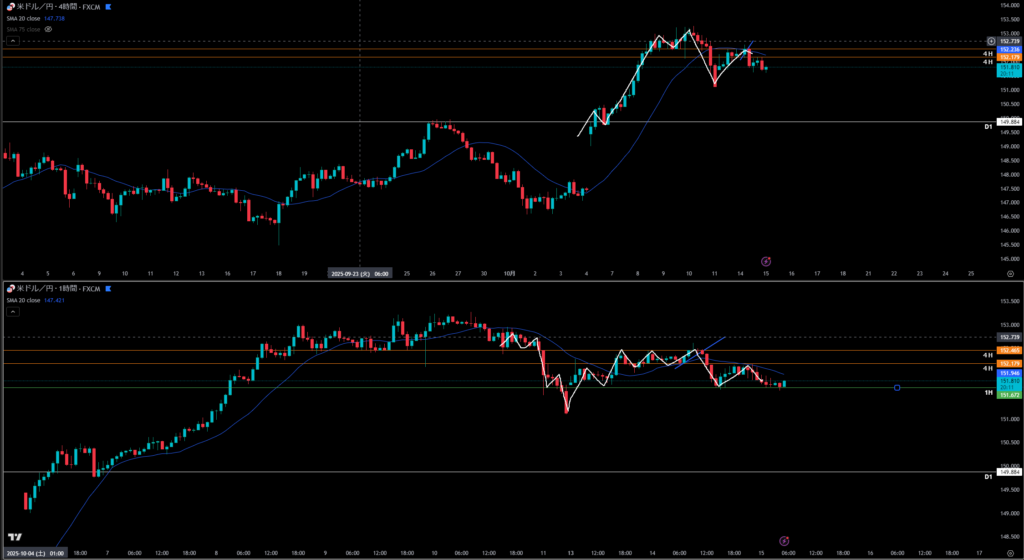
Task: Toggle SMA 75 visibility eye icon
Action: click(48, 29)
